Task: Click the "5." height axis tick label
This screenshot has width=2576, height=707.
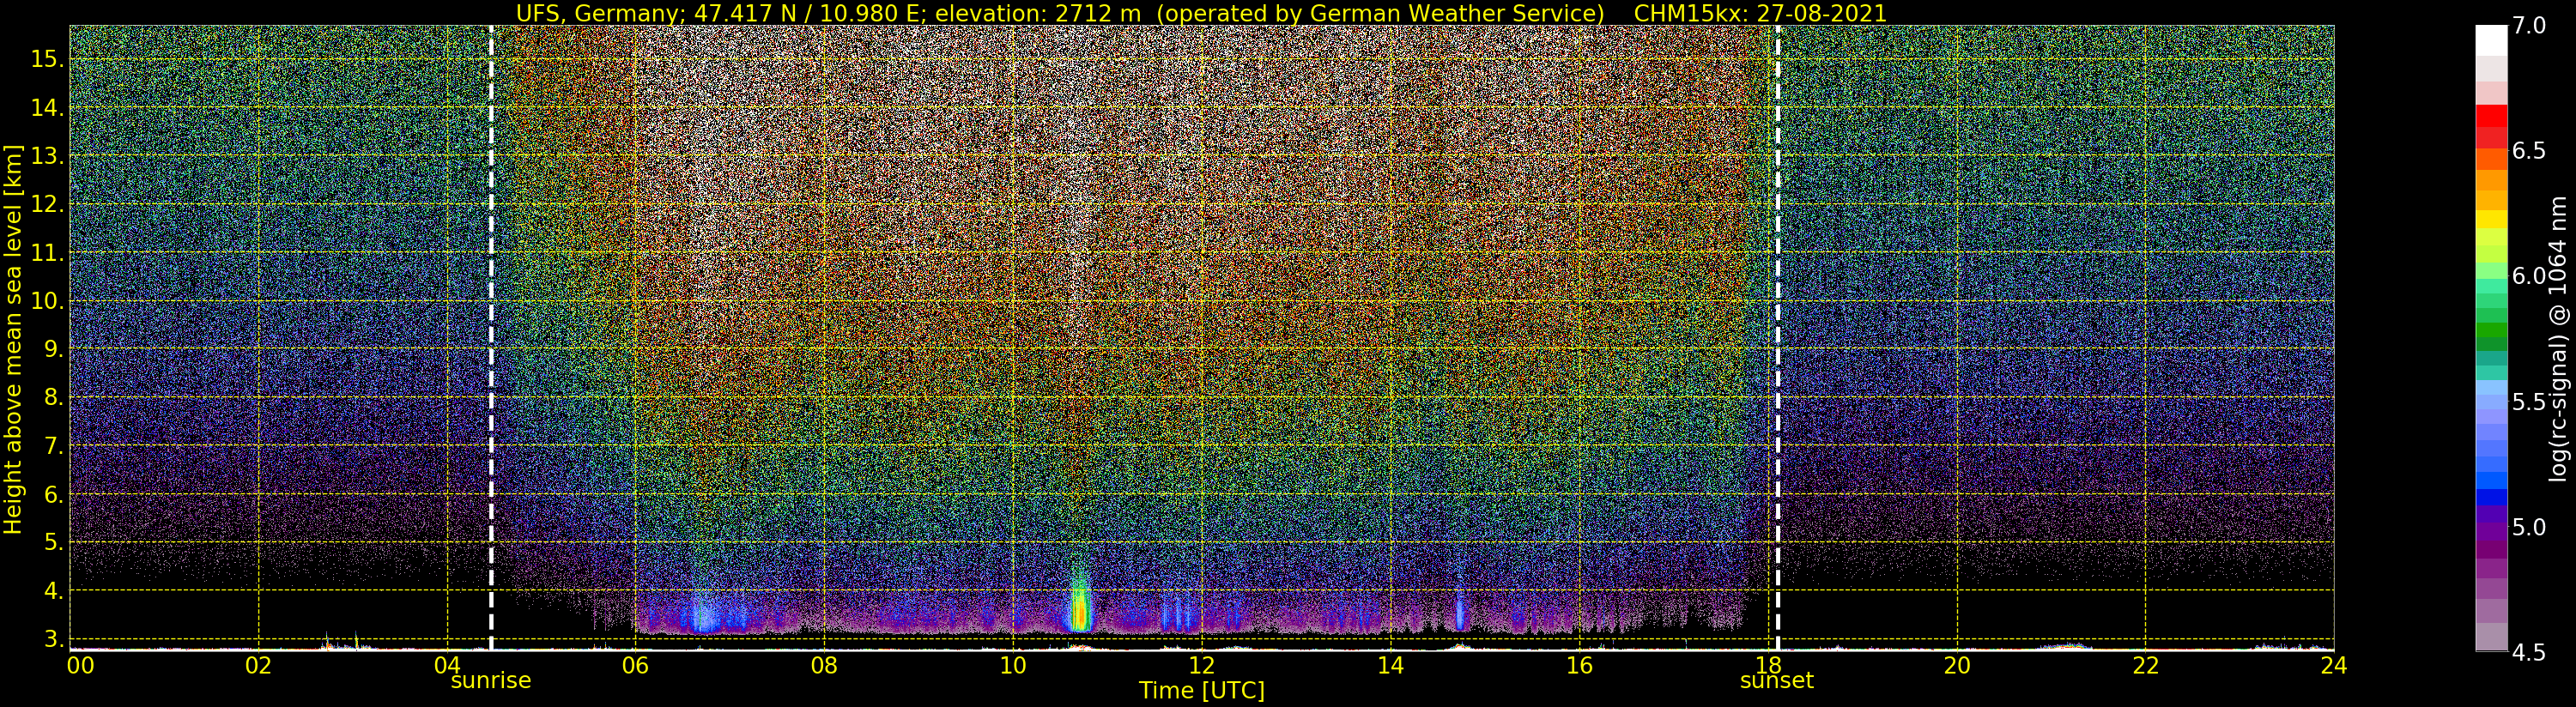Action: 53,543
